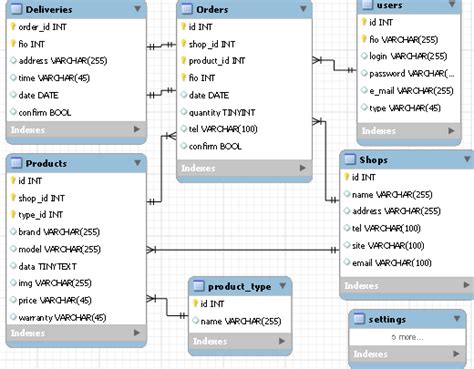Collapse the product_type table with header arrow
The width and height of the screenshot is (474, 369).
point(283,286)
